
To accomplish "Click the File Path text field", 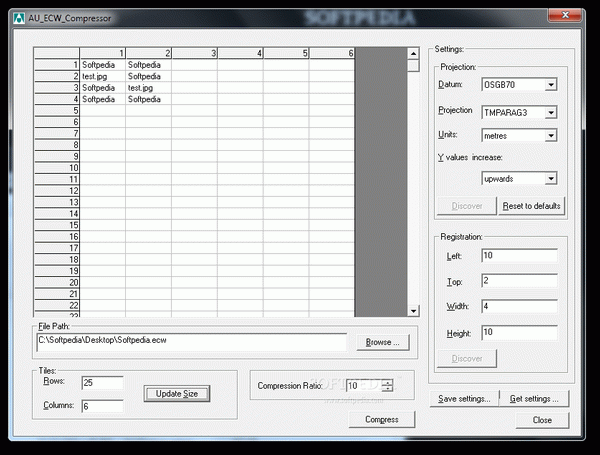I will (x=193, y=342).
